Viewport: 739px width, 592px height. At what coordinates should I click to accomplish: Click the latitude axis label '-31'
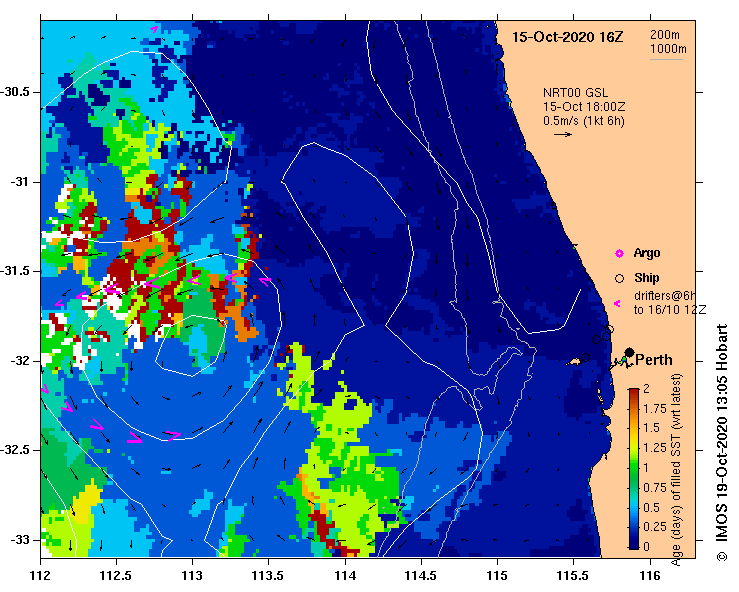(19, 182)
